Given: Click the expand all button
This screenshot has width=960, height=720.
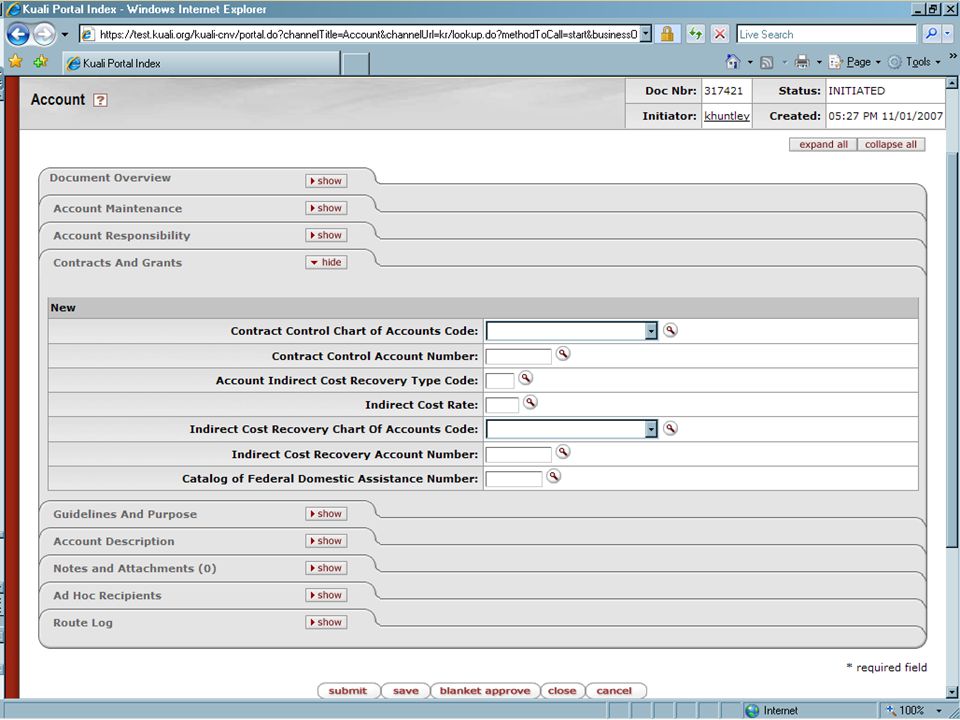Looking at the screenshot, I should click(x=823, y=144).
